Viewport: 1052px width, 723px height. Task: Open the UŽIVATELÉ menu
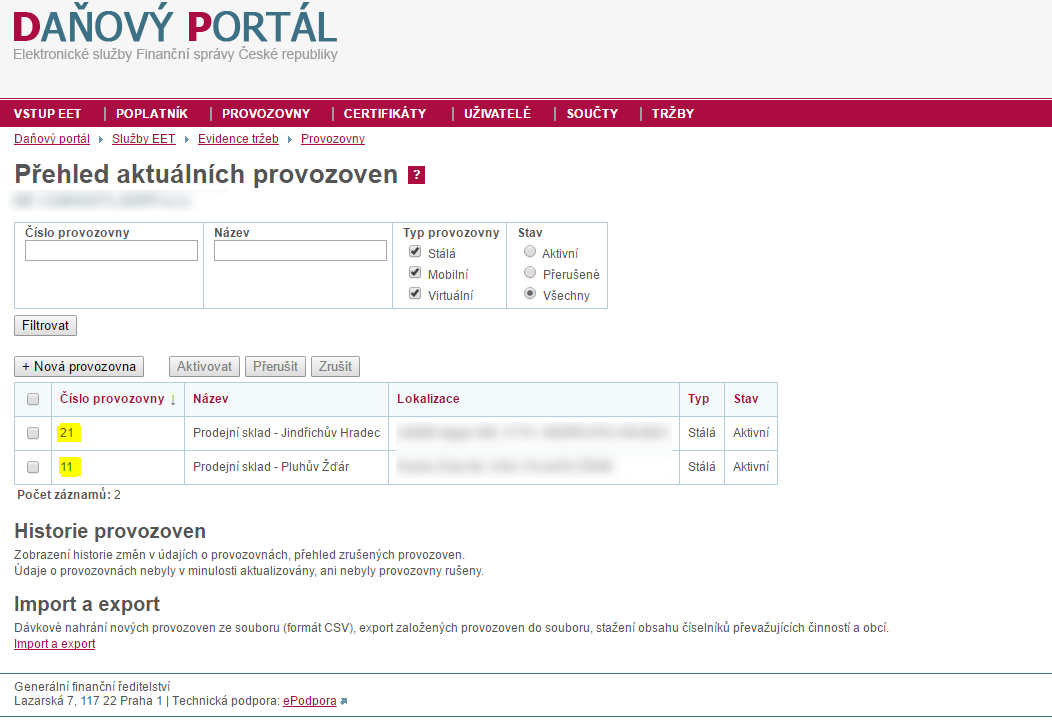pyautogui.click(x=497, y=113)
